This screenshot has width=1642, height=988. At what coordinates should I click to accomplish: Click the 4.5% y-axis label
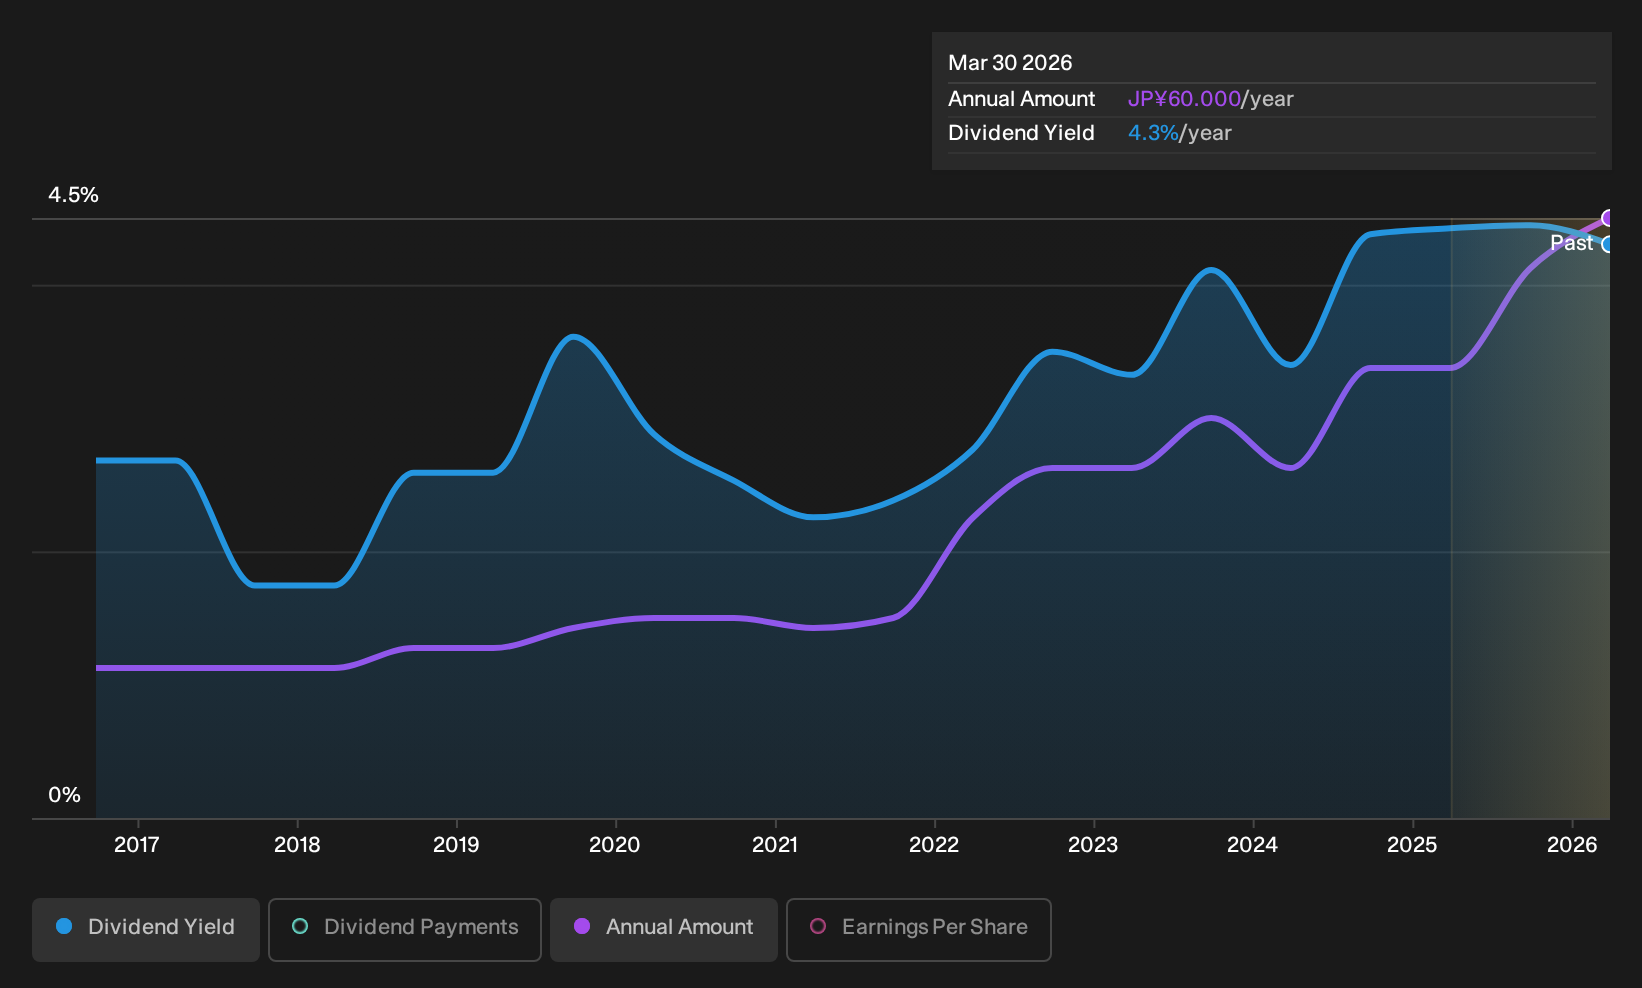coord(74,195)
